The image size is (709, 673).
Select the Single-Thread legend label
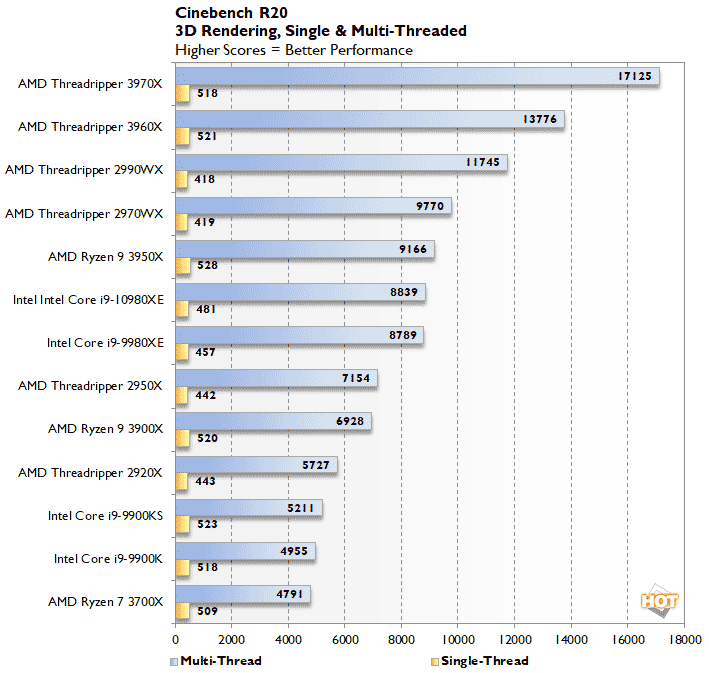485,661
